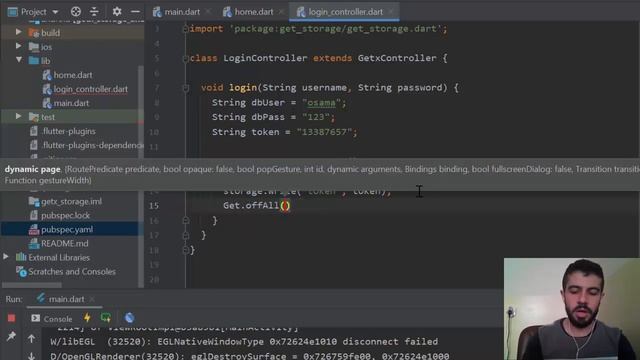
Task: Click the Scratches and Consoles icon
Action: 21,271
